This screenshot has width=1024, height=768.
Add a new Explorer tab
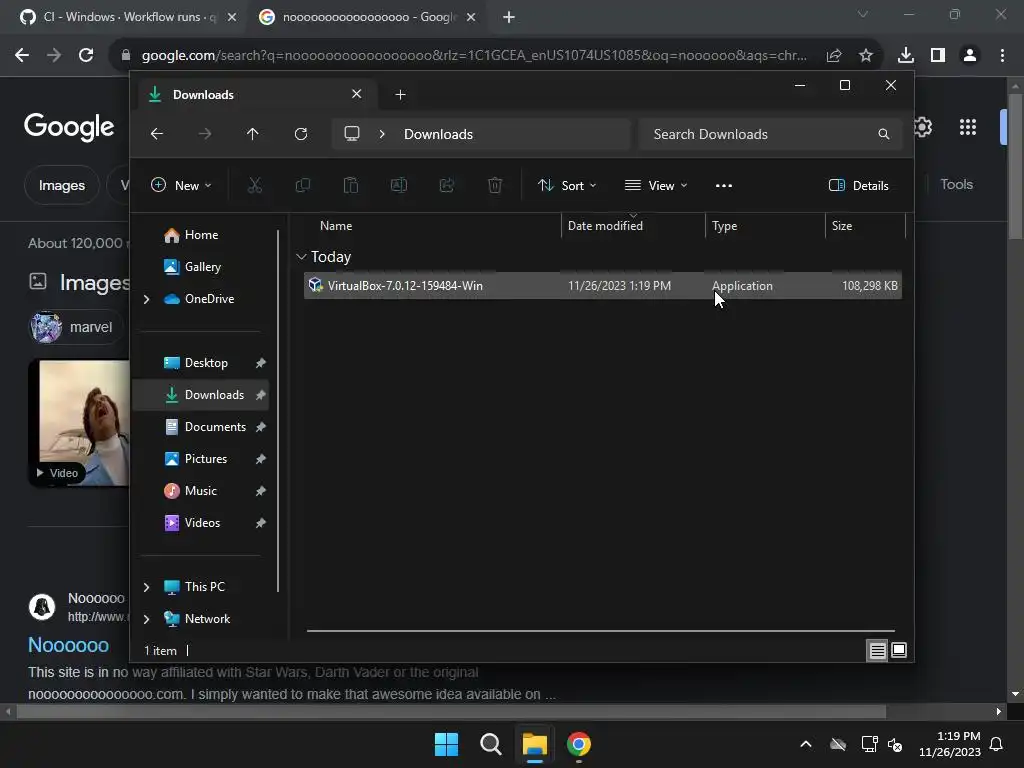(400, 95)
